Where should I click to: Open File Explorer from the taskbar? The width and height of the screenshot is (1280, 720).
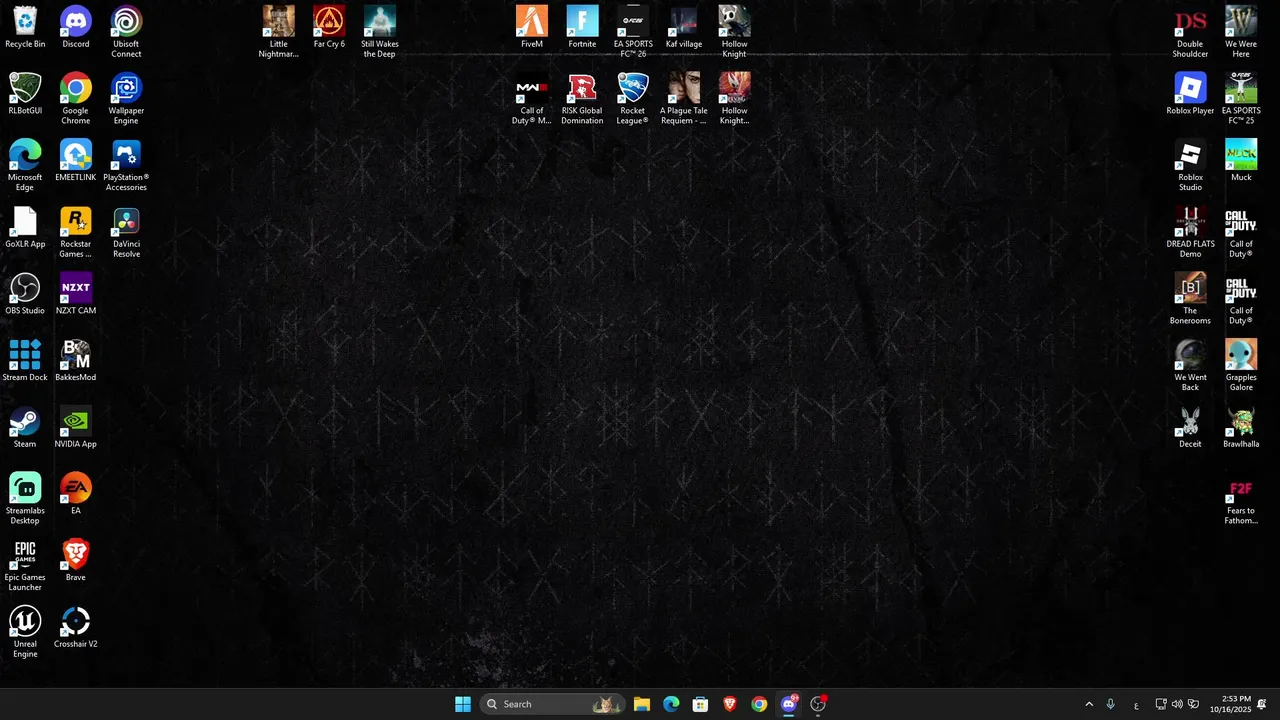642,704
